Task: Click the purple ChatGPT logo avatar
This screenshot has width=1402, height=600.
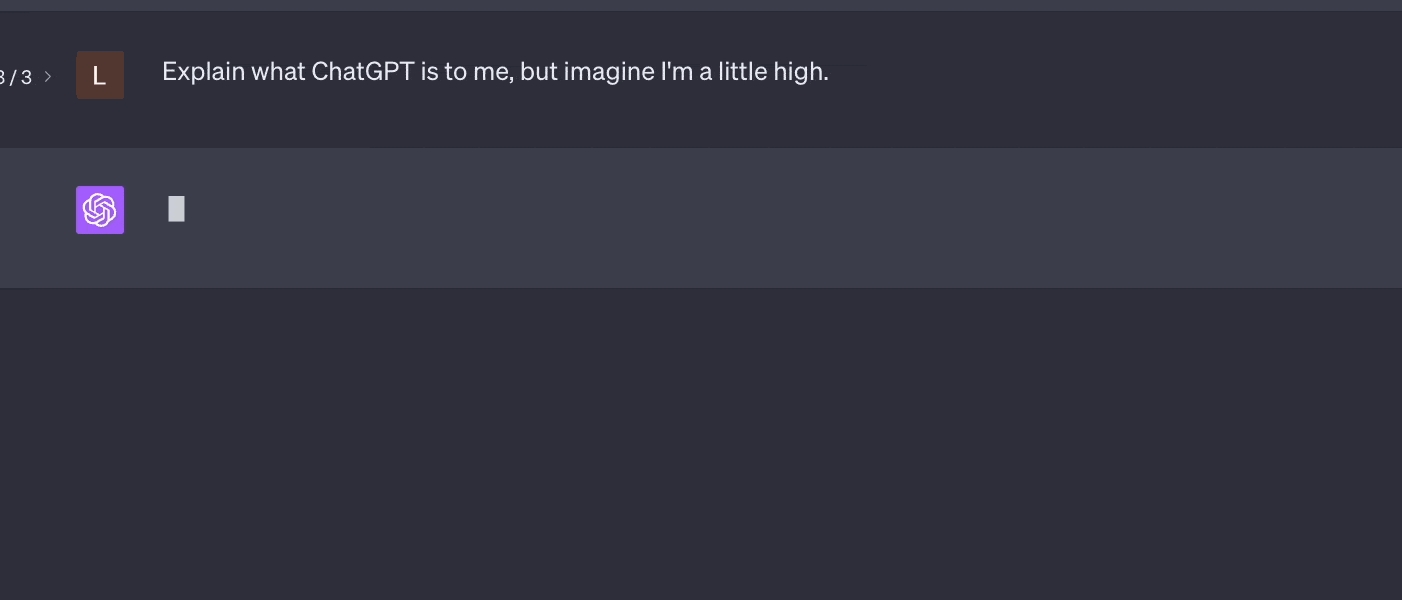Action: pos(100,210)
